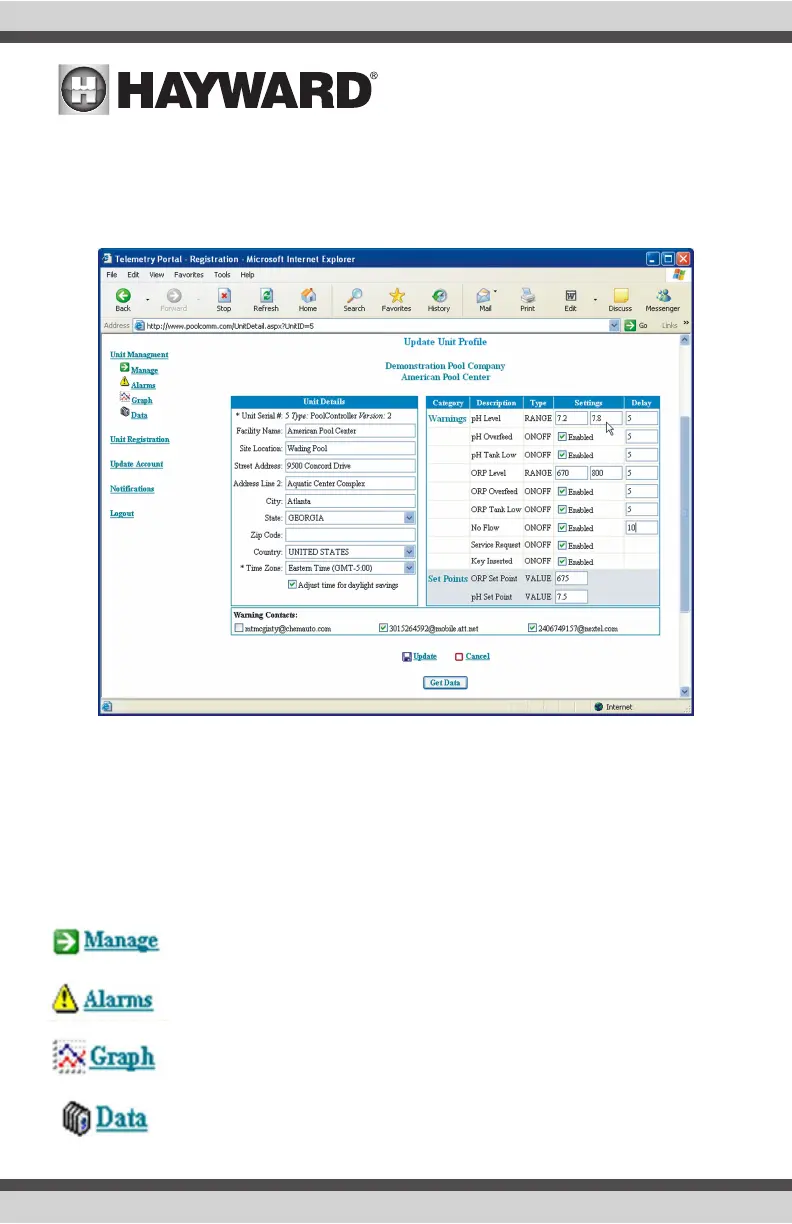Click into the Zip Code field

tap(350, 535)
